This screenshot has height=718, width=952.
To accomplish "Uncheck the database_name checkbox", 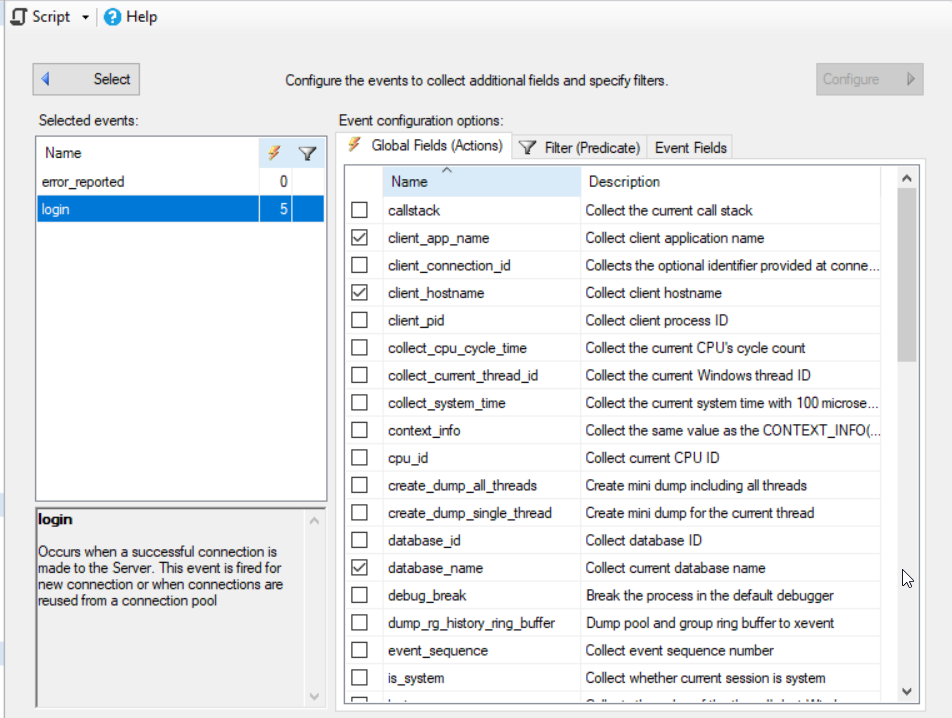I will (x=359, y=568).
